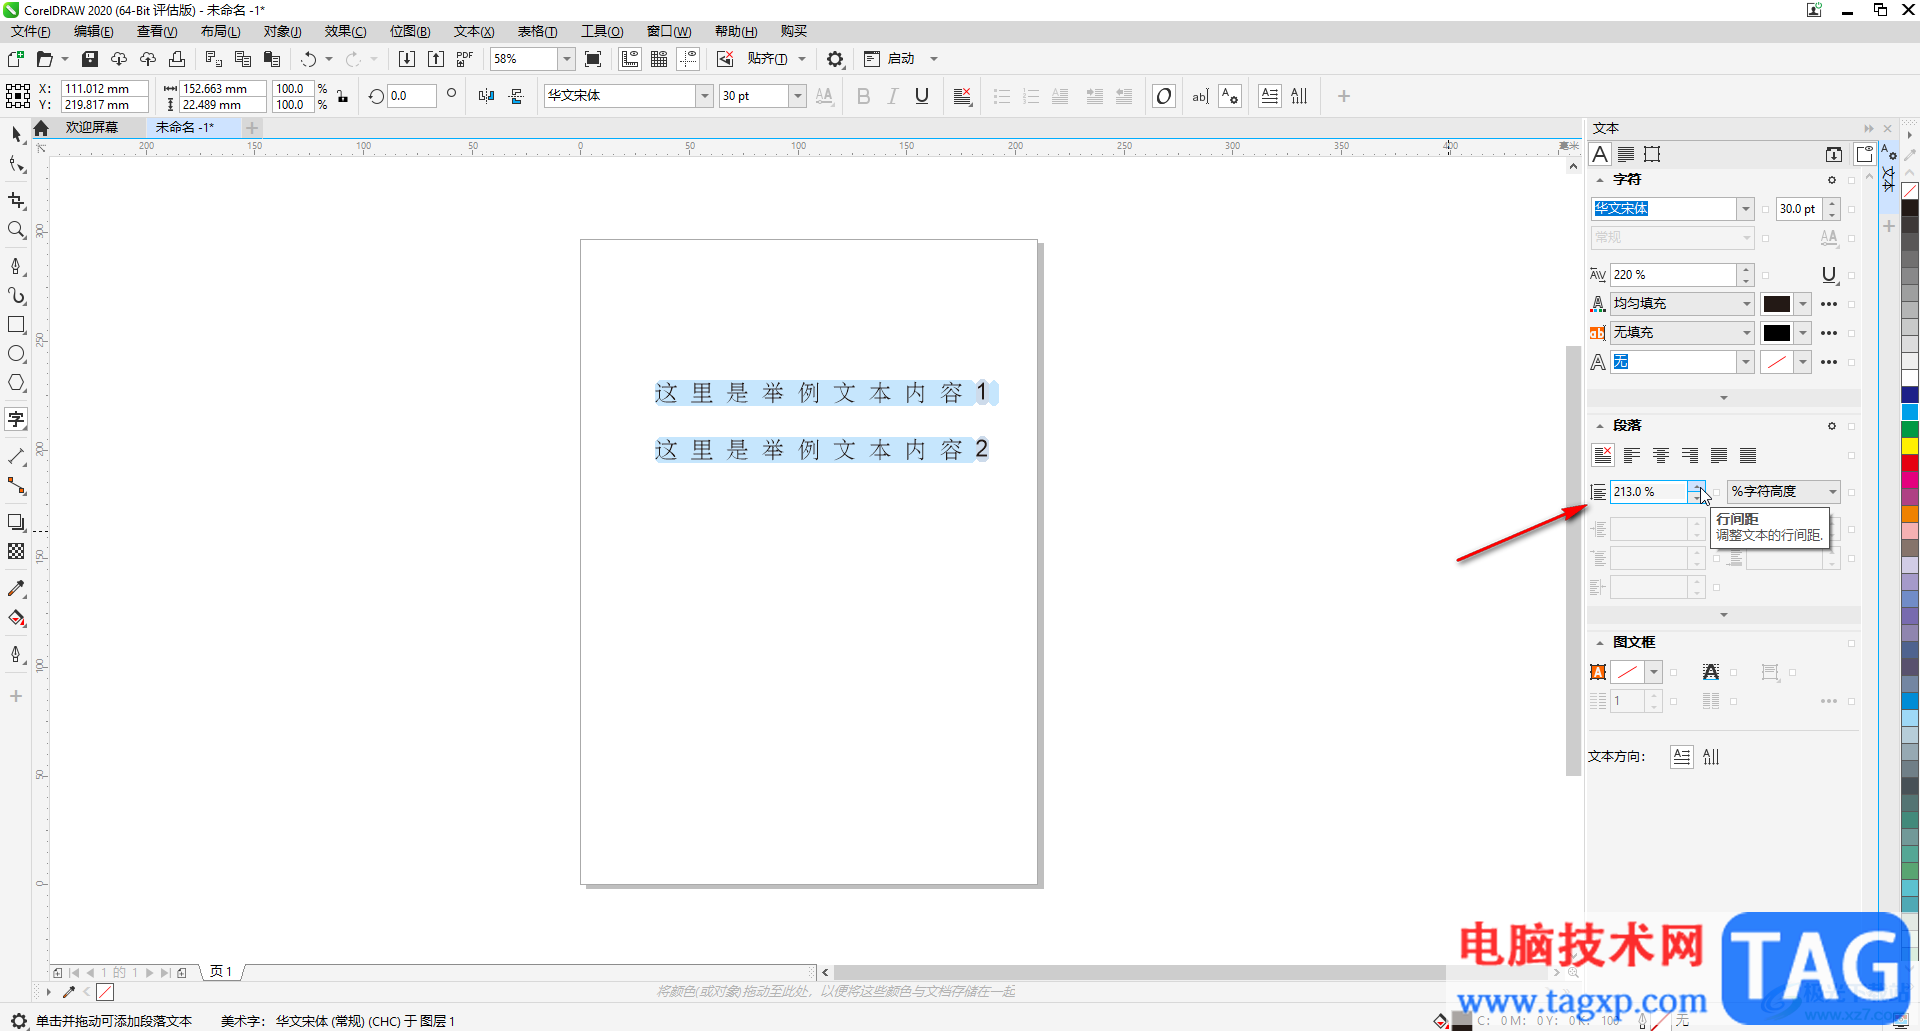Toggle Character tab in Text docker
Image resolution: width=1920 pixels, height=1031 pixels.
tap(1600, 154)
